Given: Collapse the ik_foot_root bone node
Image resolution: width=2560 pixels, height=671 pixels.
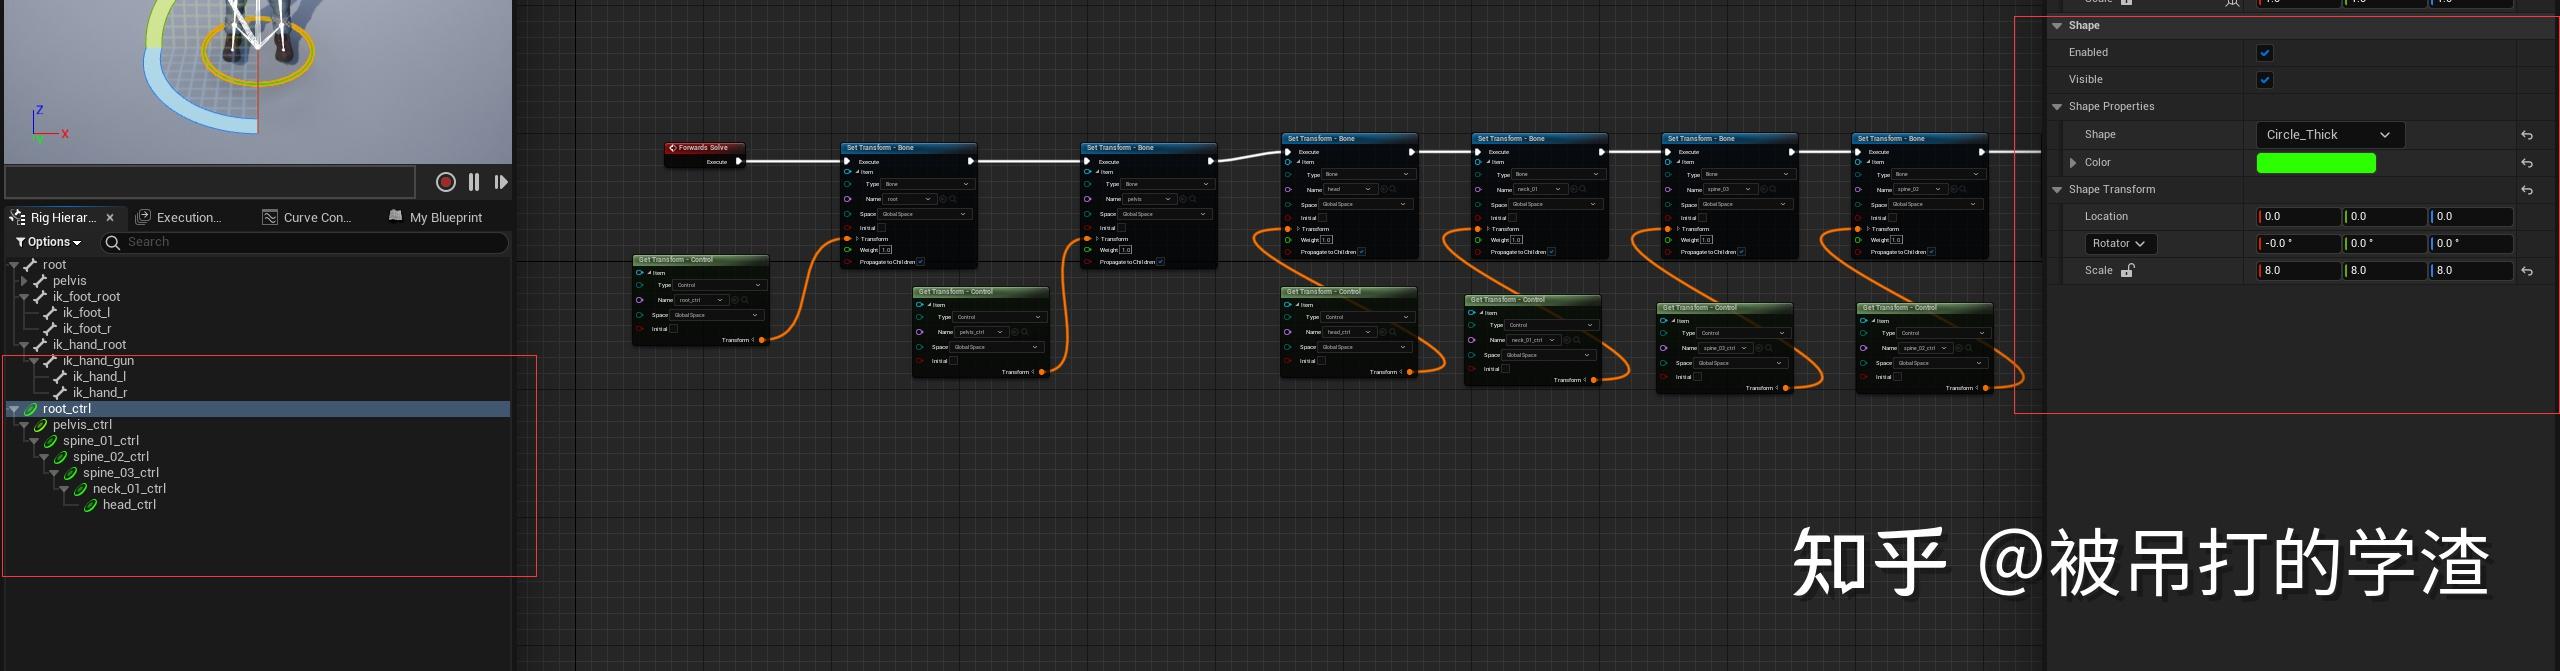Looking at the screenshot, I should tap(24, 297).
